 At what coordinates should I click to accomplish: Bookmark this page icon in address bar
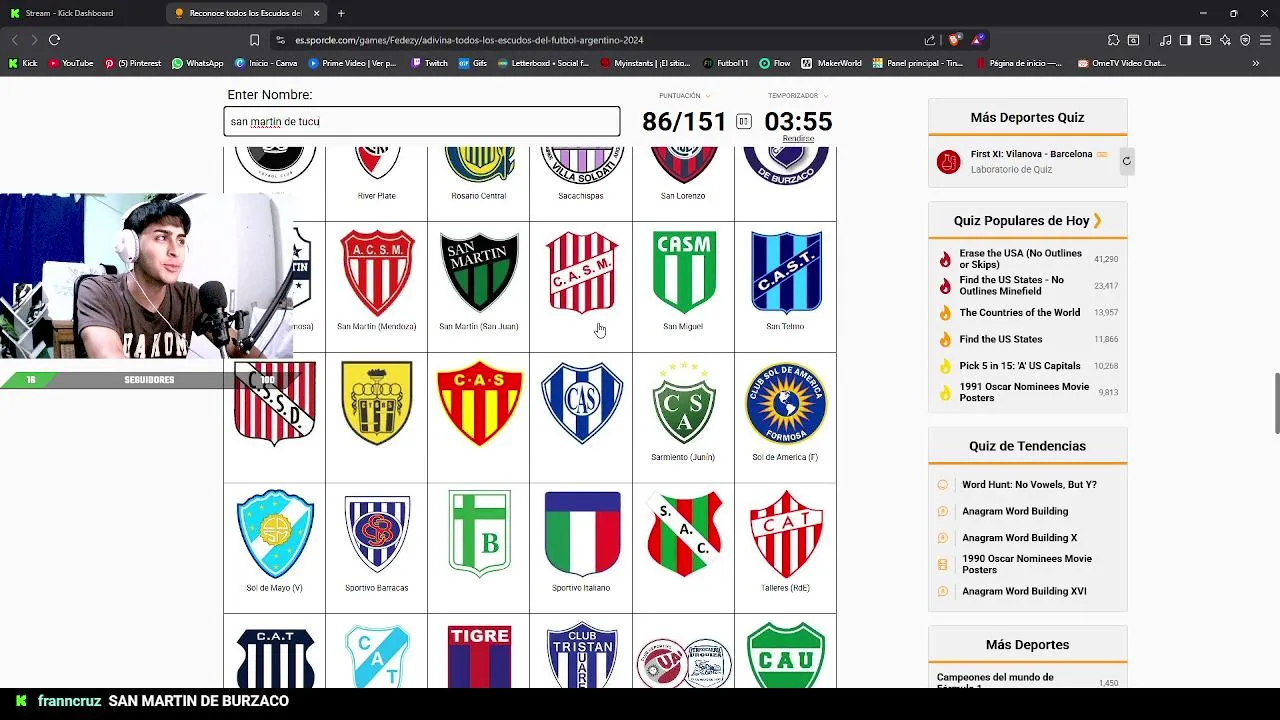point(254,40)
